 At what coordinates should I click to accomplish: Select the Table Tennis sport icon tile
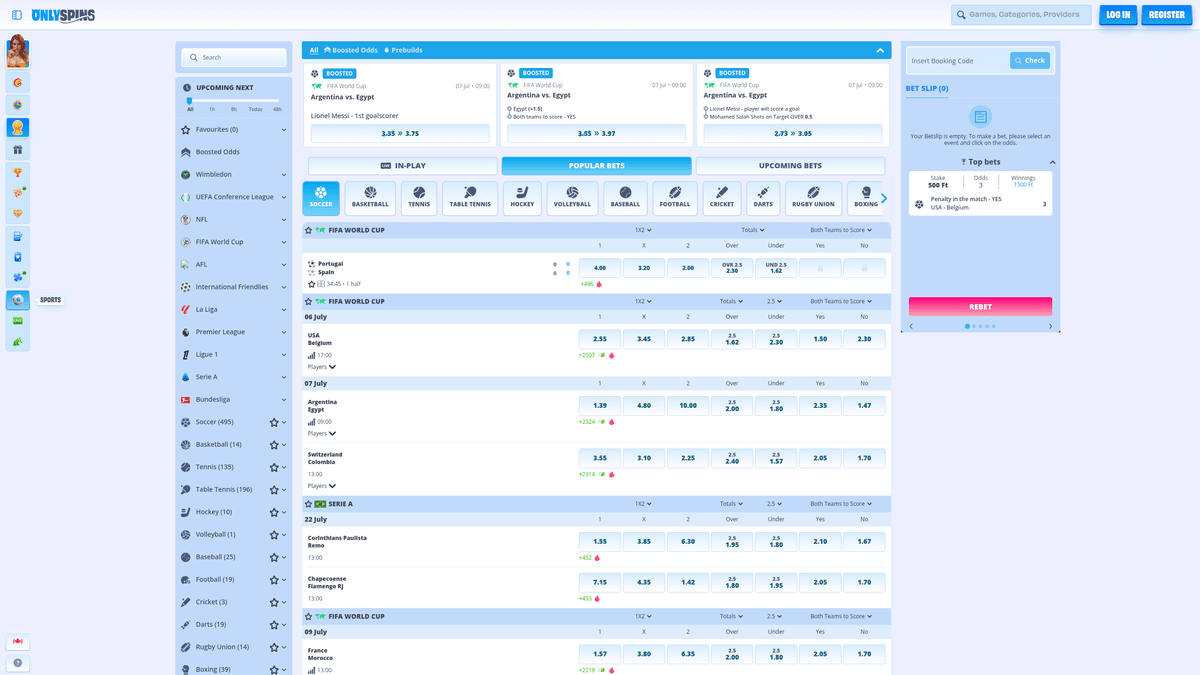[470, 198]
